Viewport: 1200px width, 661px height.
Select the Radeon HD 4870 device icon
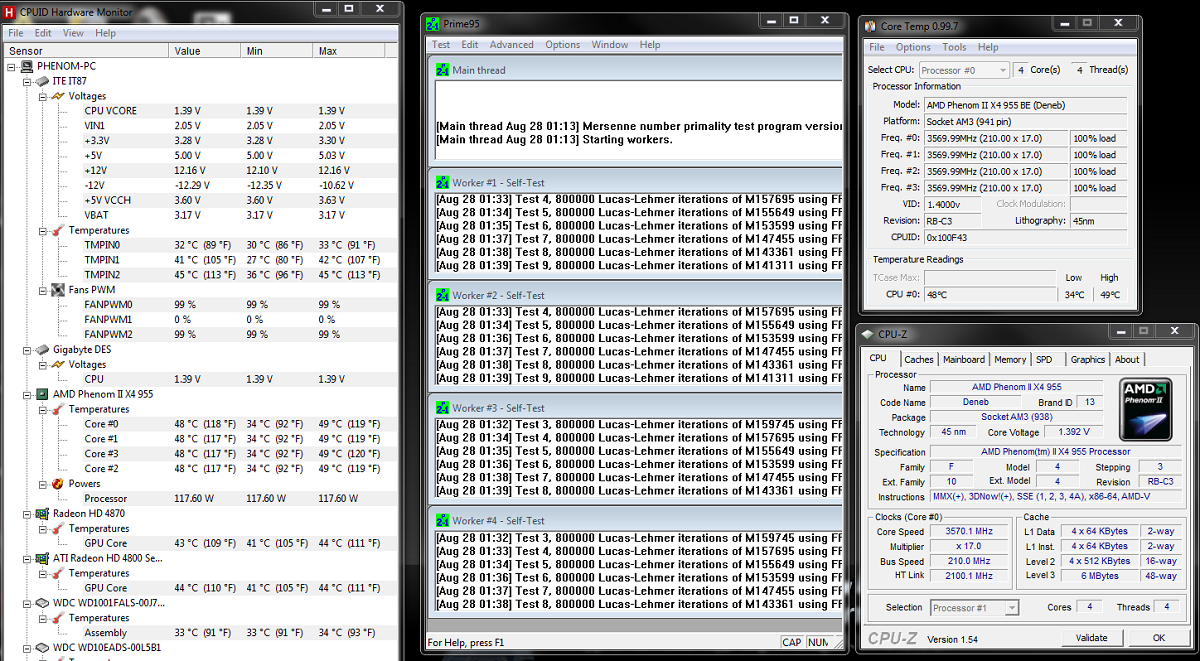[42, 513]
